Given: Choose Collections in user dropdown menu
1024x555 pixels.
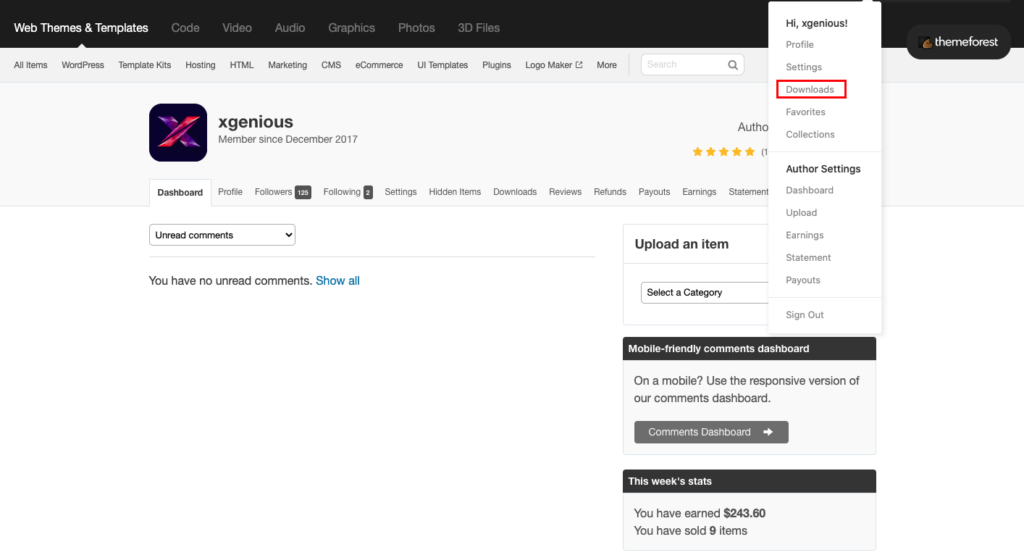Looking at the screenshot, I should coord(810,135).
